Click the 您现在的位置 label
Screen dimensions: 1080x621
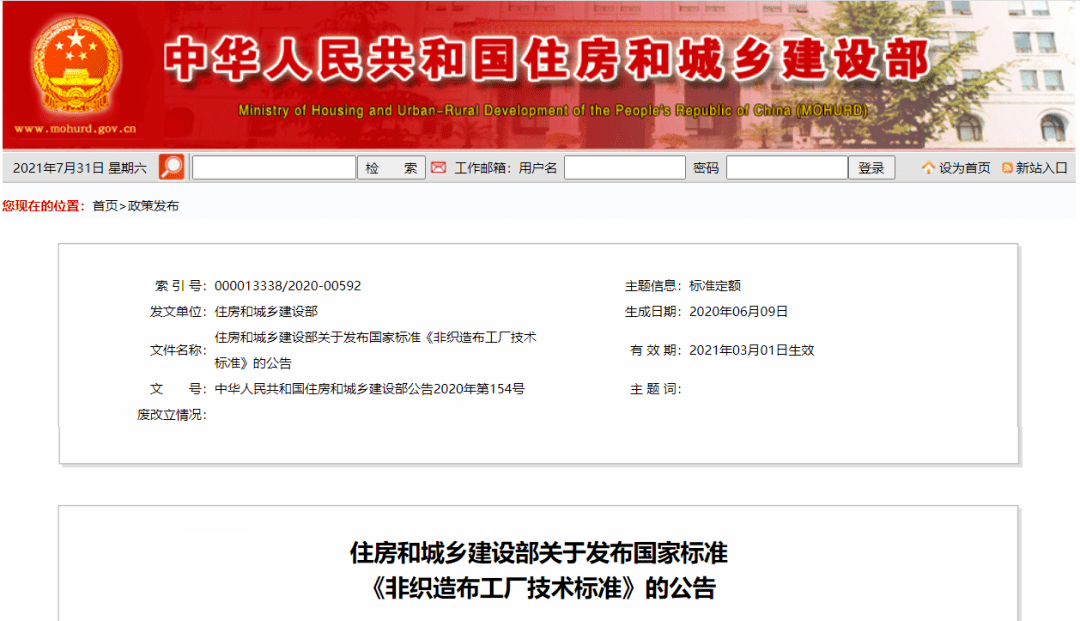click(x=43, y=206)
